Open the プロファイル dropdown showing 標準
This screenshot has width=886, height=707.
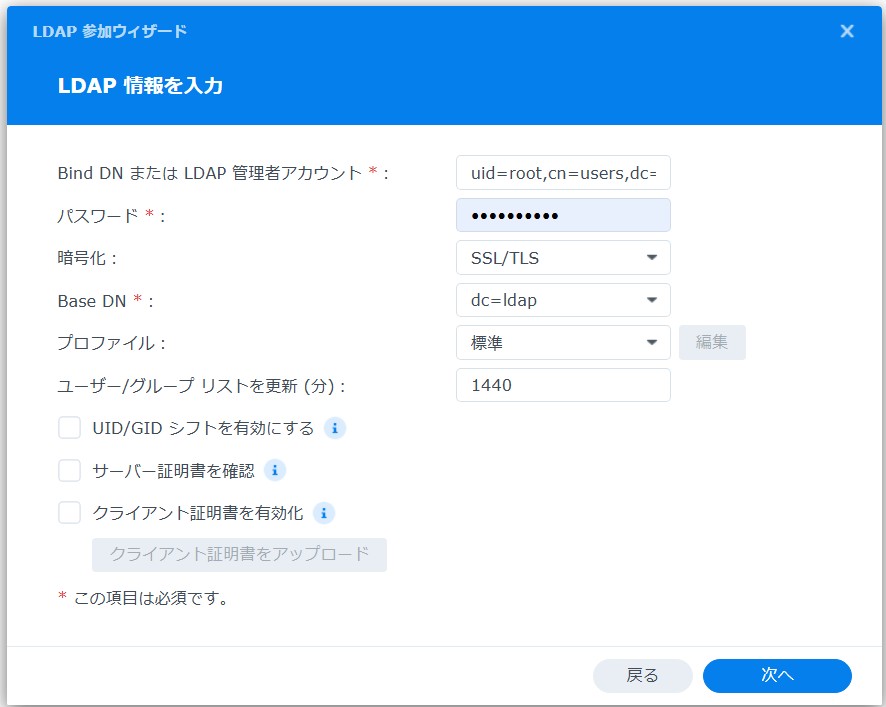(x=563, y=343)
